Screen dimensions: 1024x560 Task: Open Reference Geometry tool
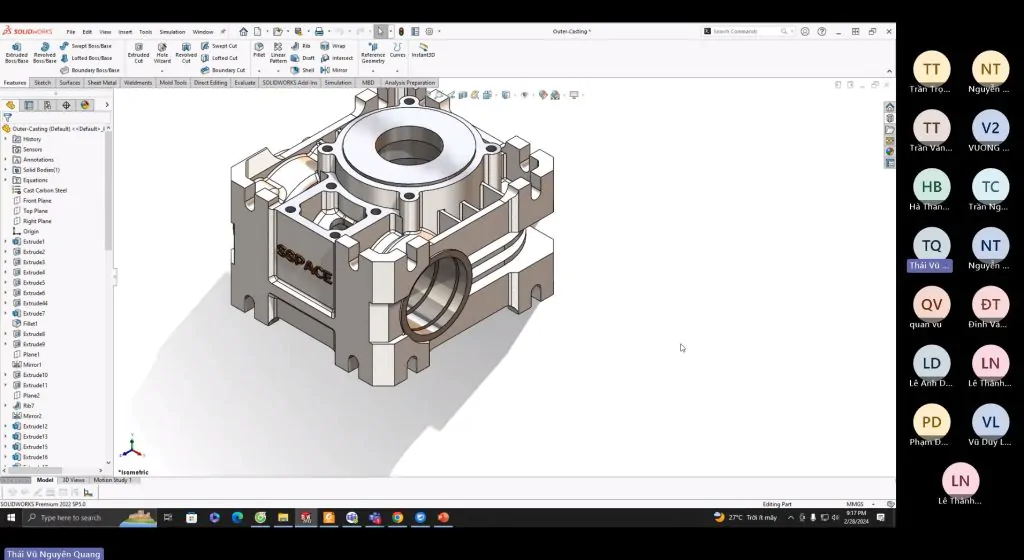[373, 53]
